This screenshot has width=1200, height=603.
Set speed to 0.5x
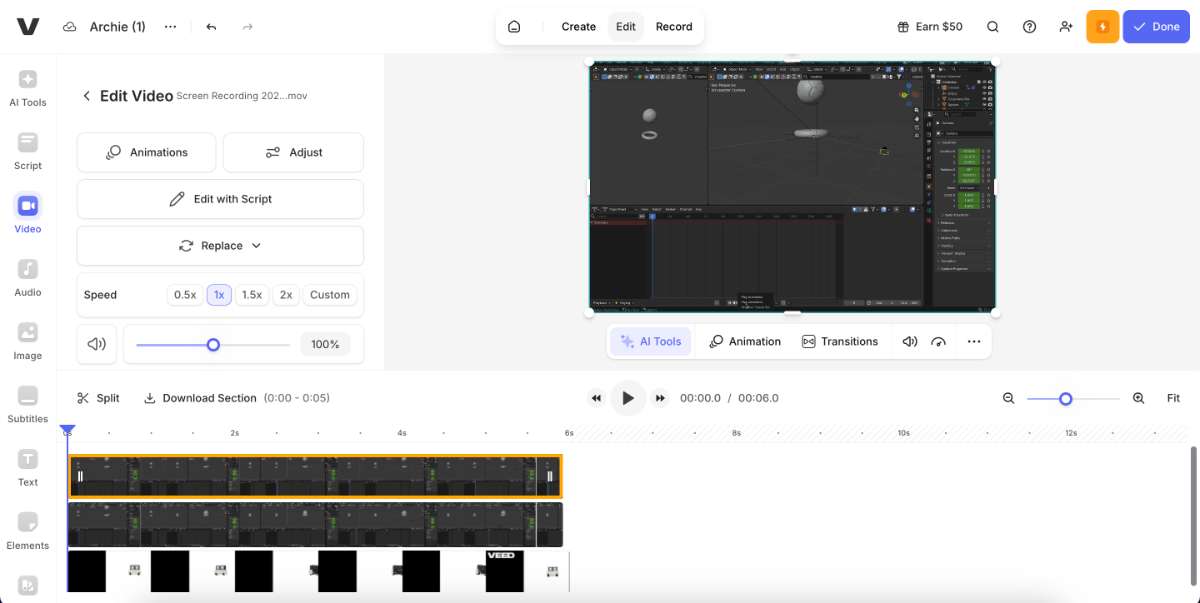pyautogui.click(x=185, y=295)
